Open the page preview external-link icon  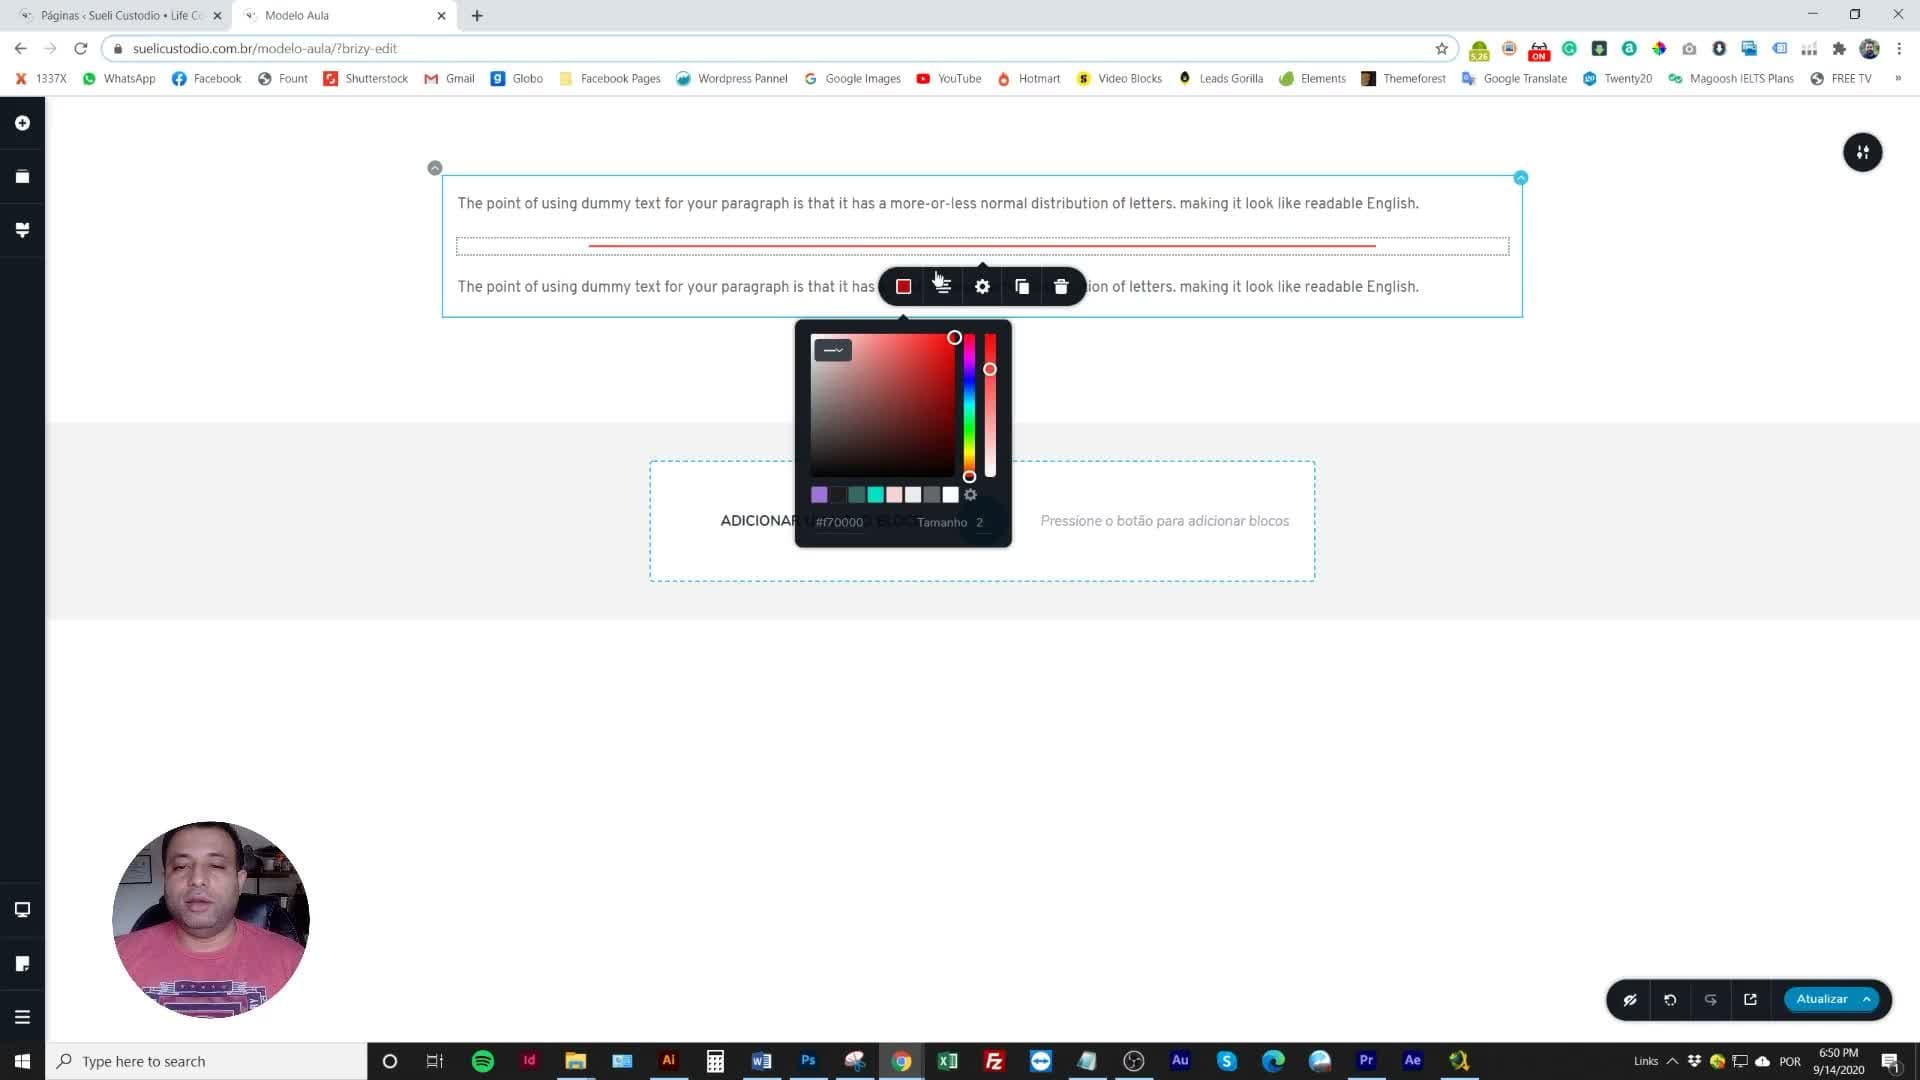[1750, 999]
